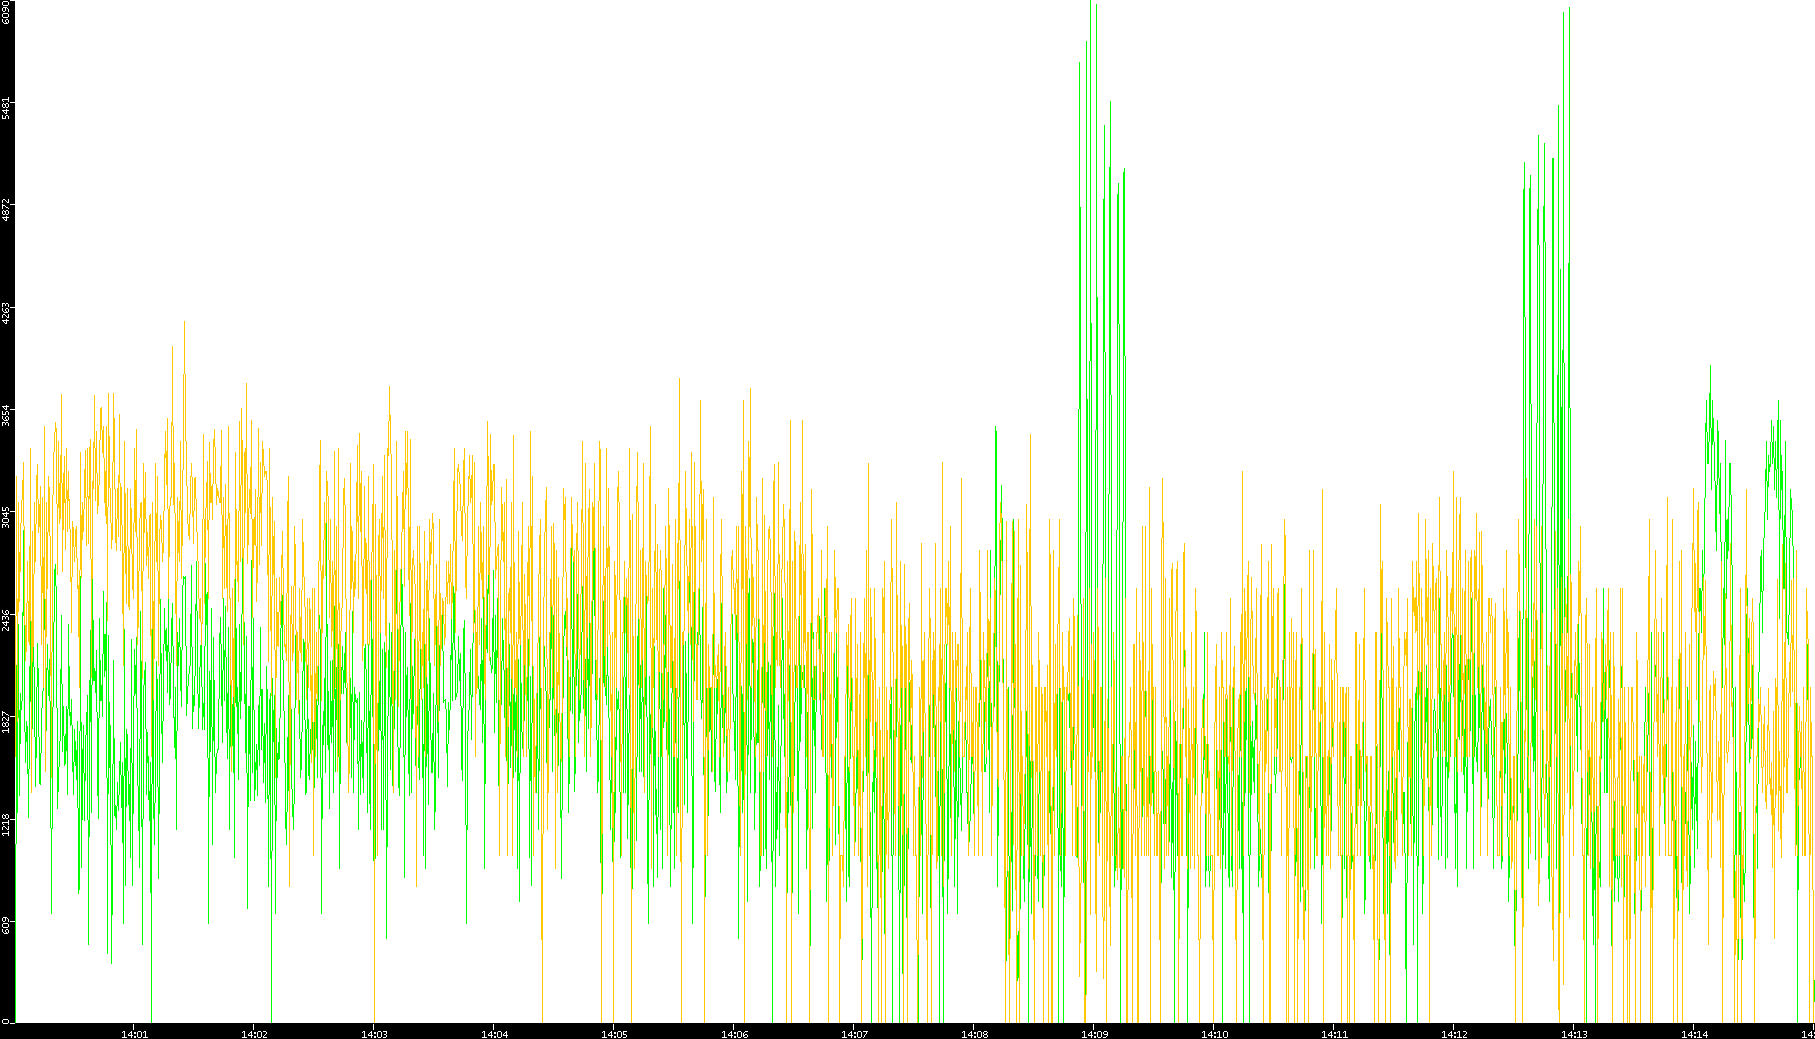Click the 14:07 time axis label

854,1033
